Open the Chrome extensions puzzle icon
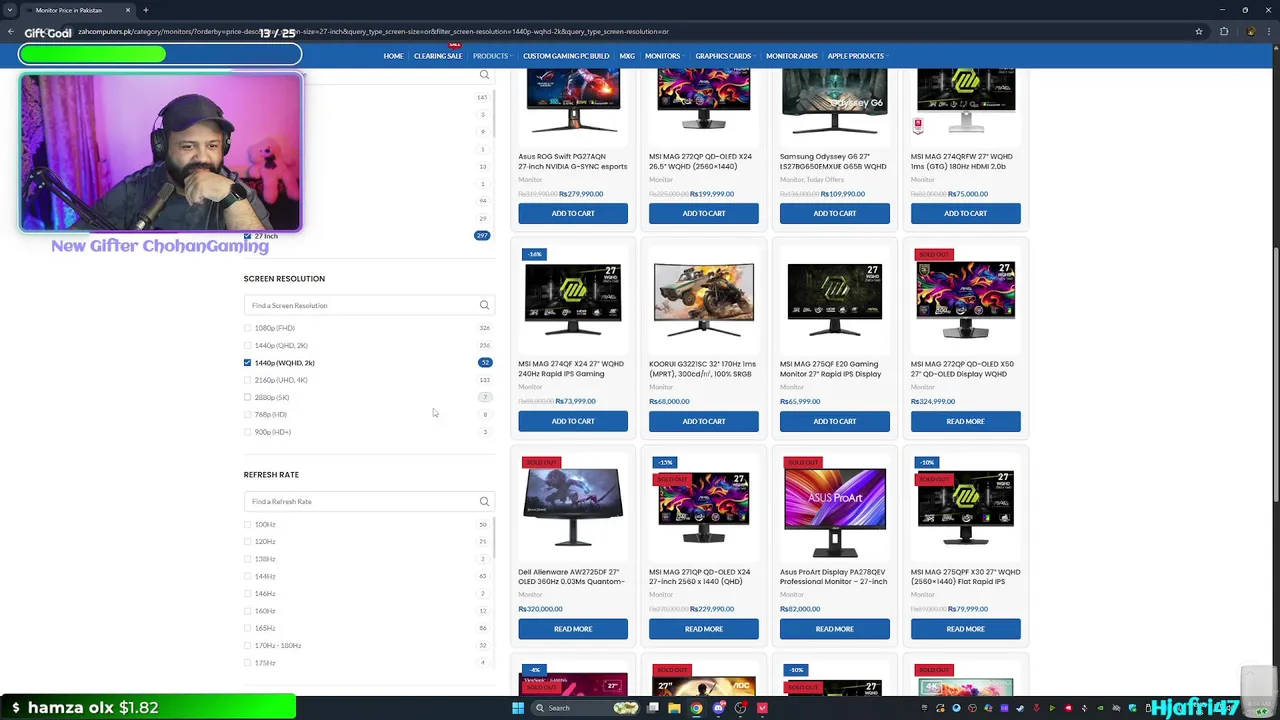This screenshot has height=720, width=1280. [x=1224, y=31]
